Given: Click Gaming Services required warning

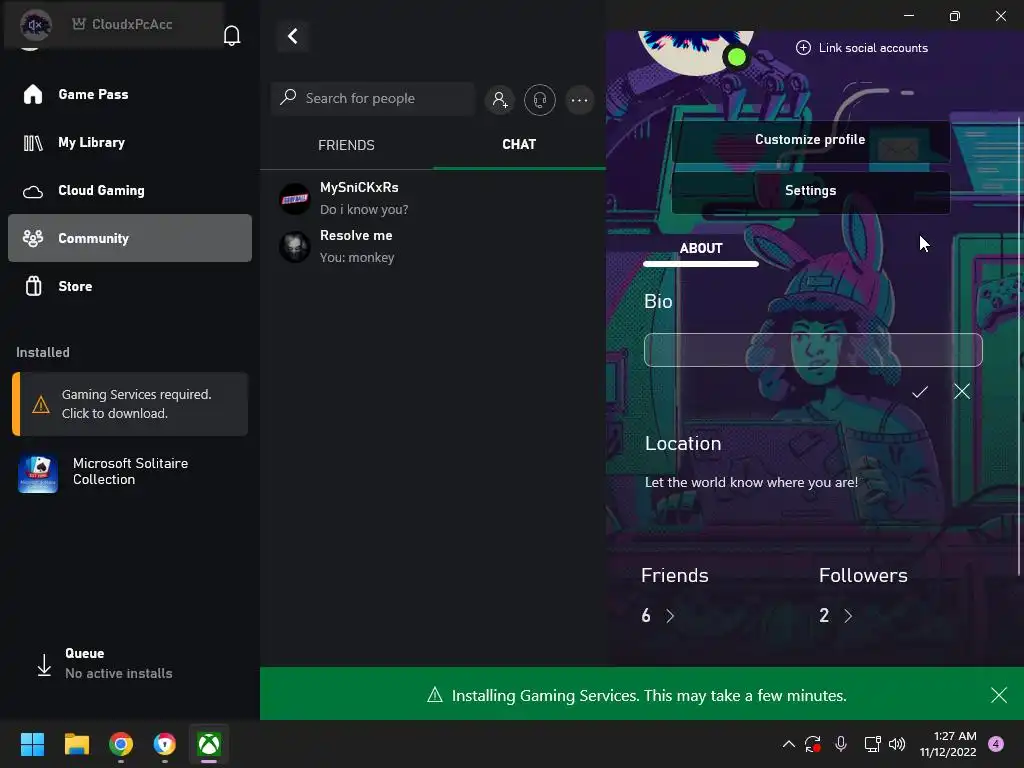Looking at the screenshot, I should [130, 404].
